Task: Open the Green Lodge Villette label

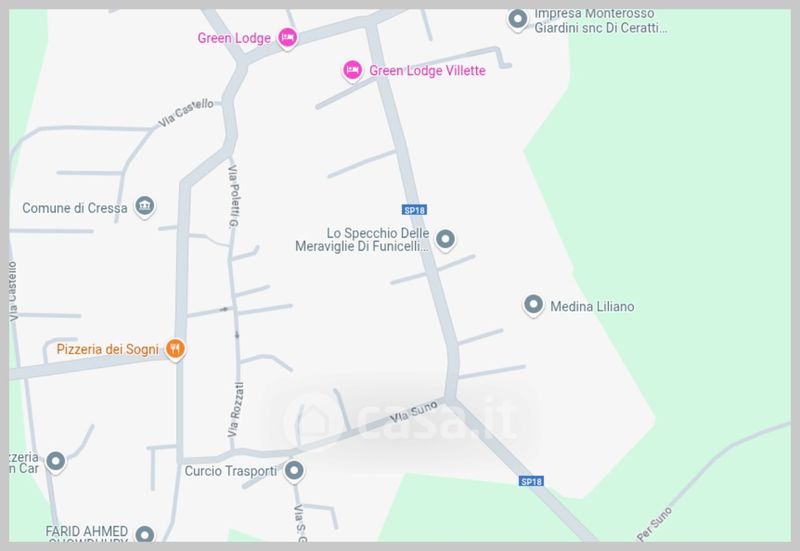Action: pyautogui.click(x=427, y=70)
